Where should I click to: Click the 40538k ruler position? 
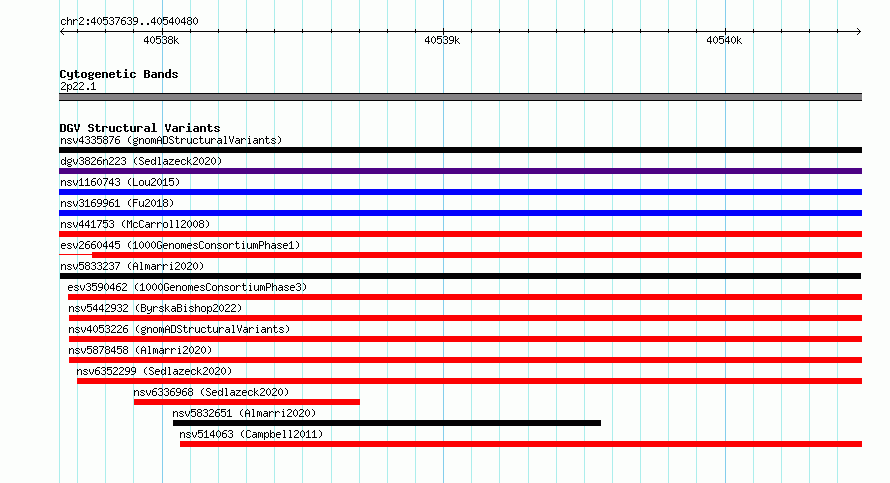coord(161,40)
